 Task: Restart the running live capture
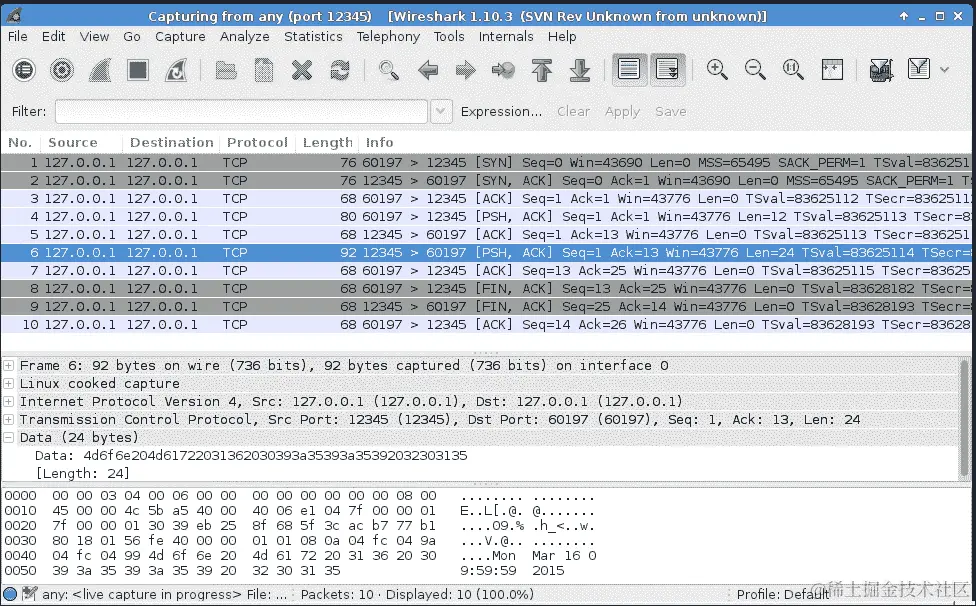(x=176, y=70)
